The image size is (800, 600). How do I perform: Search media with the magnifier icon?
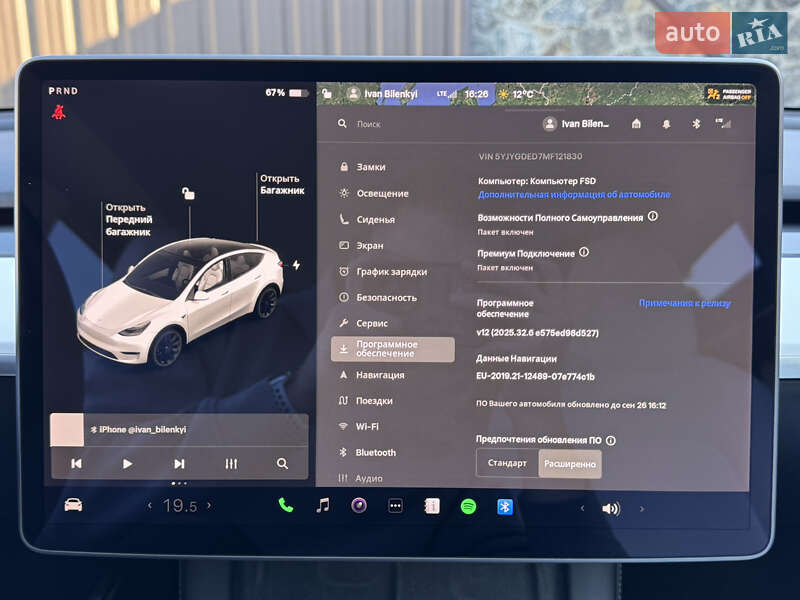tap(282, 463)
